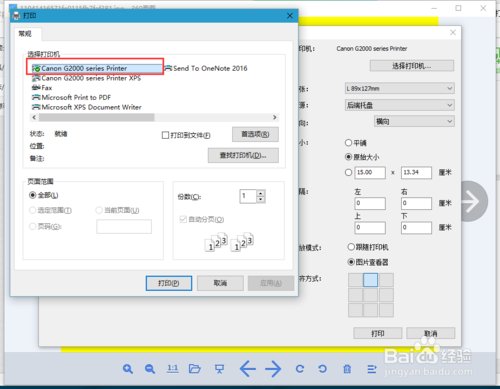Zoom in with the magnifier plus icon
This screenshot has height=389, width=500.
pos(128,369)
